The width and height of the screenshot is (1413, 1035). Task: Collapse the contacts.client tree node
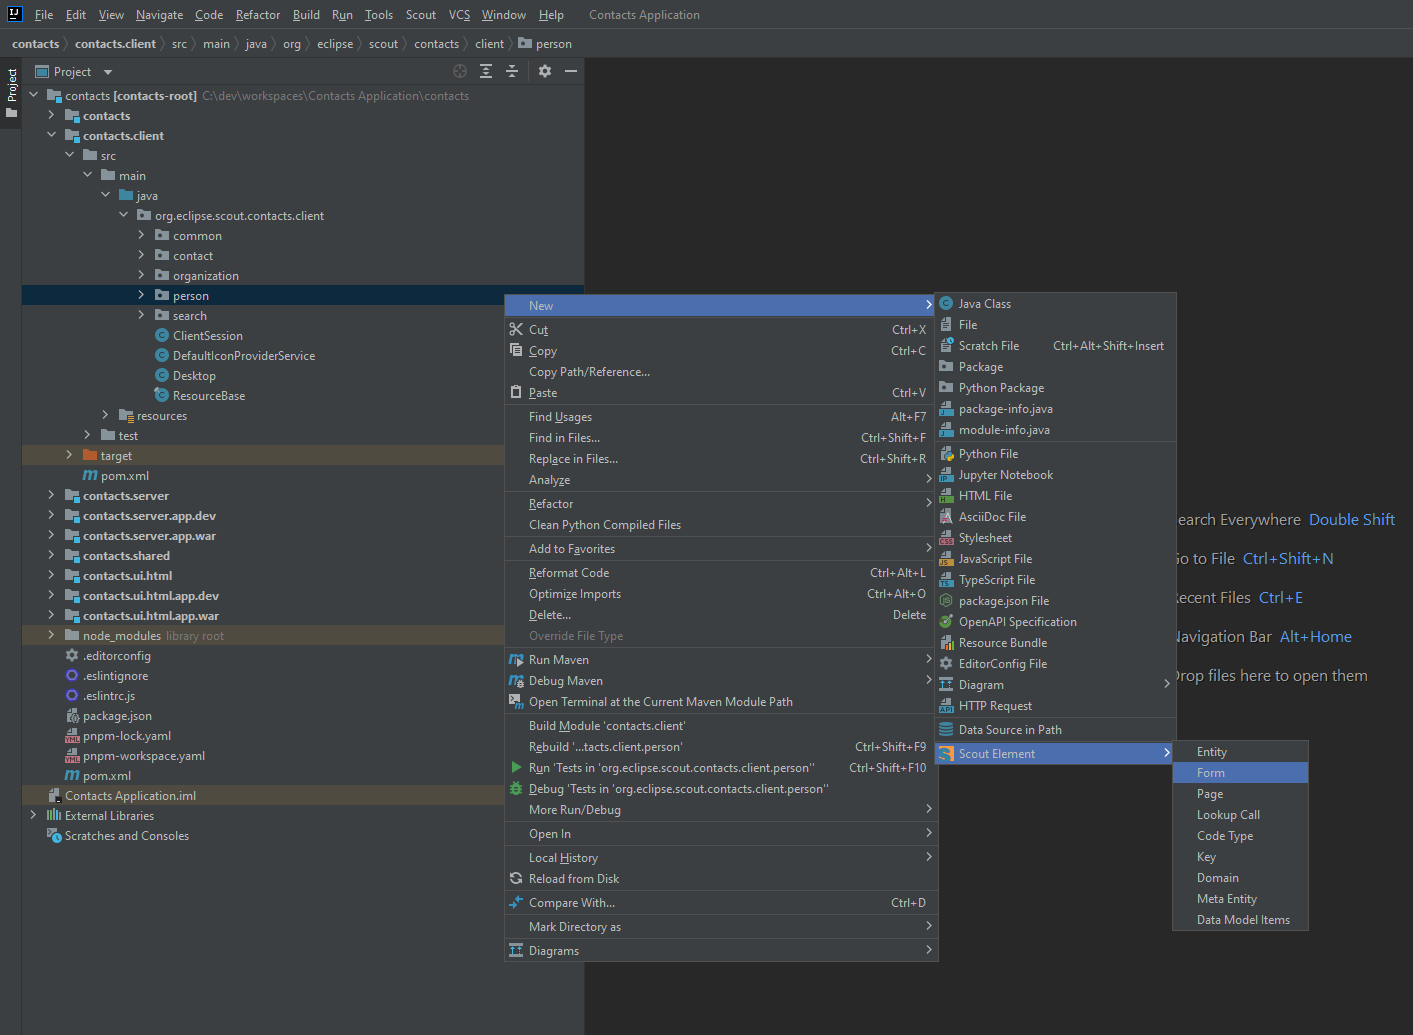[52, 135]
